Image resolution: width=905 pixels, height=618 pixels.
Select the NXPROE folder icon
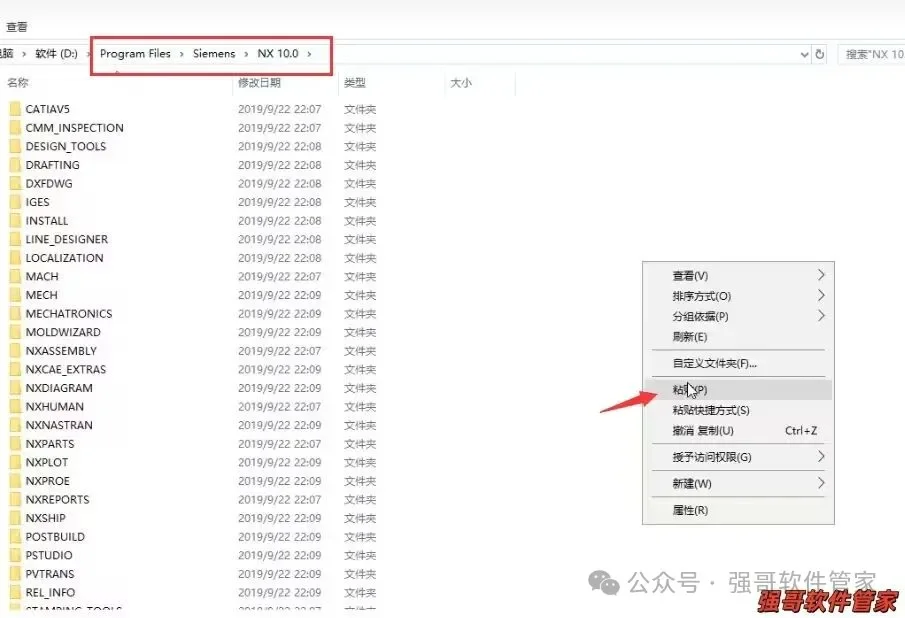[15, 481]
